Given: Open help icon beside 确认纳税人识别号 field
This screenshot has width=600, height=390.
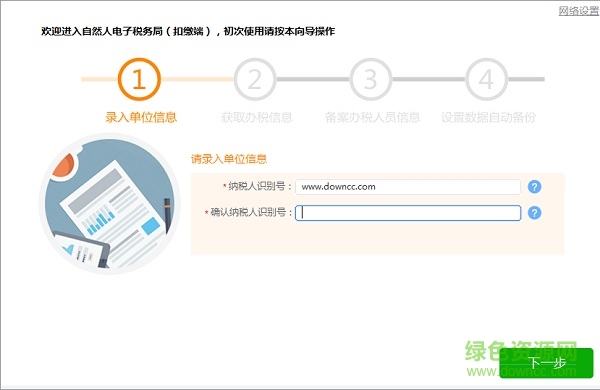Looking at the screenshot, I should click(534, 213).
